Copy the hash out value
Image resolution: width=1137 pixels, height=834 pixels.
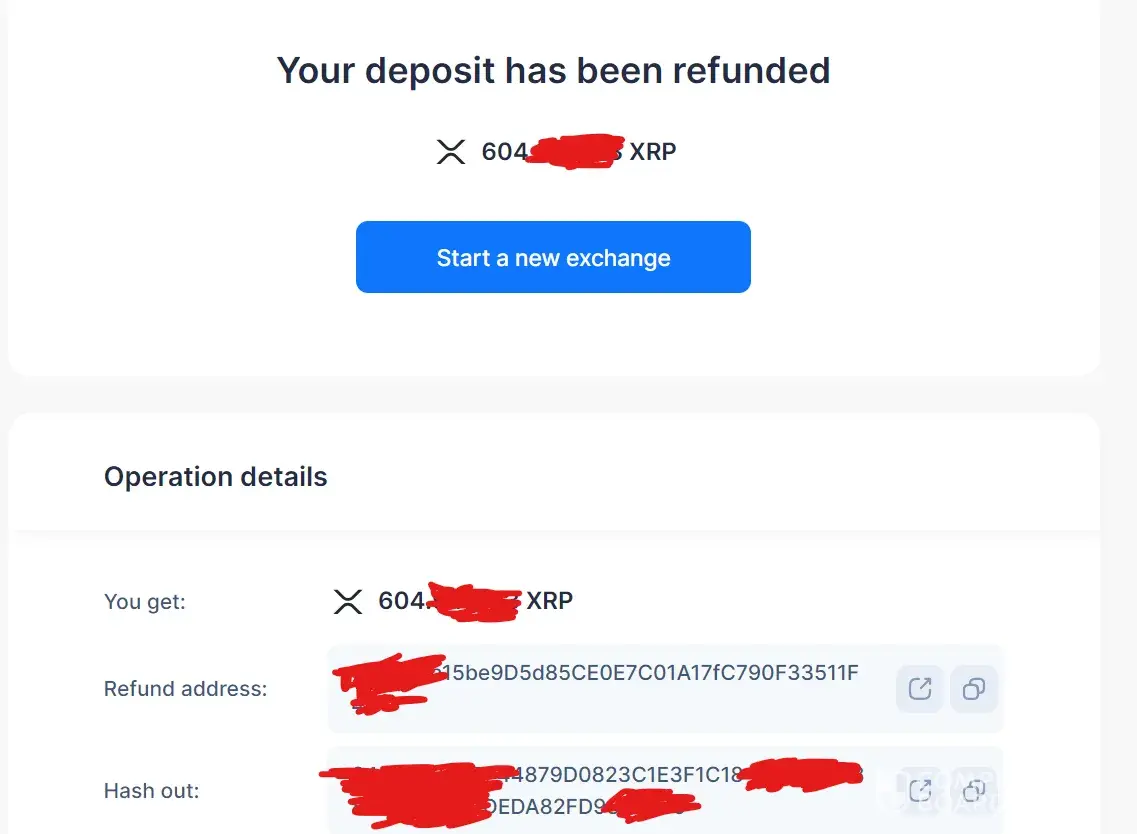coord(973,790)
